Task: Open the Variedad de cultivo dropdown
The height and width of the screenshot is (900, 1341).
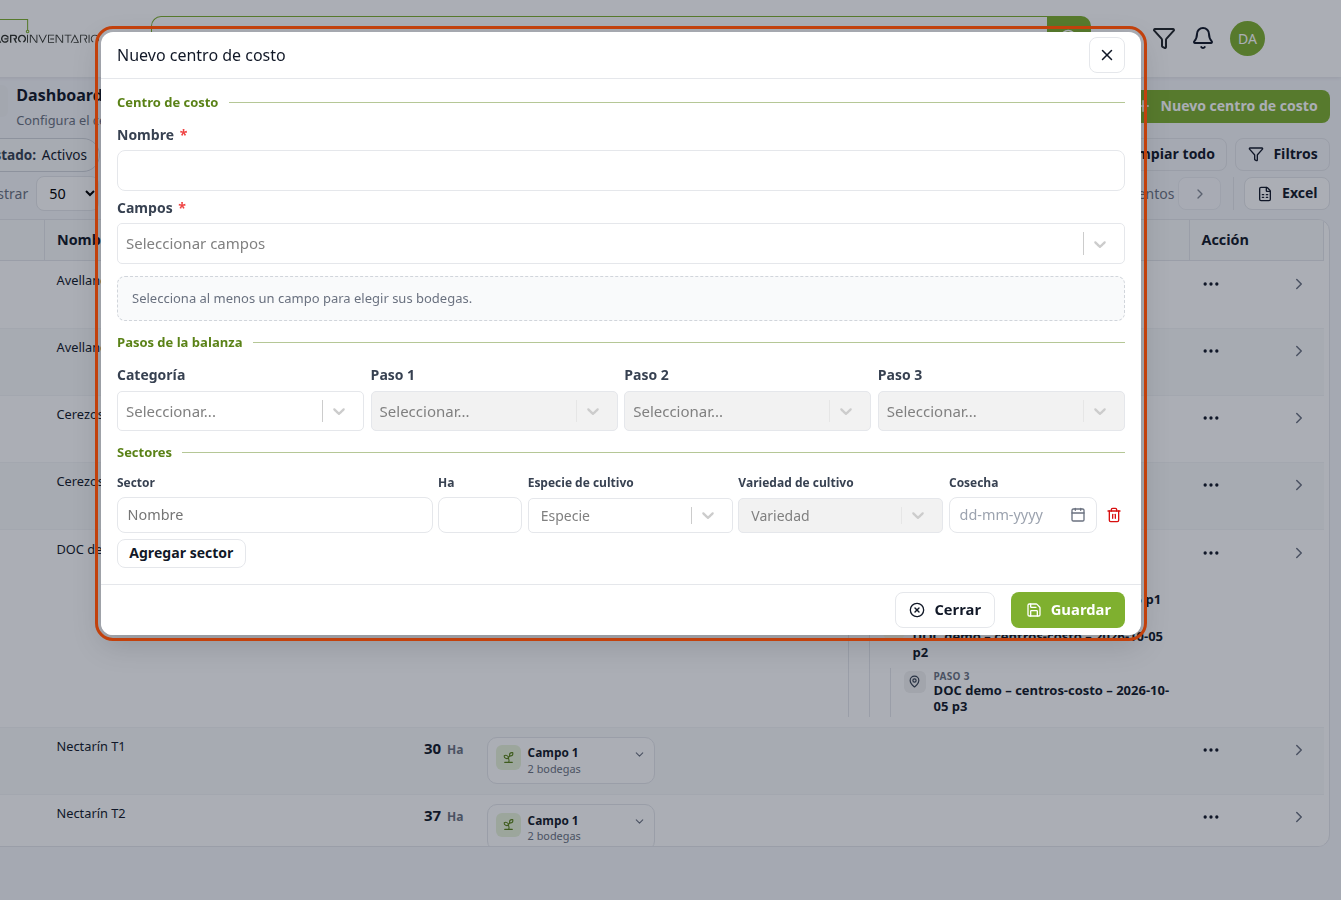Action: (x=840, y=515)
